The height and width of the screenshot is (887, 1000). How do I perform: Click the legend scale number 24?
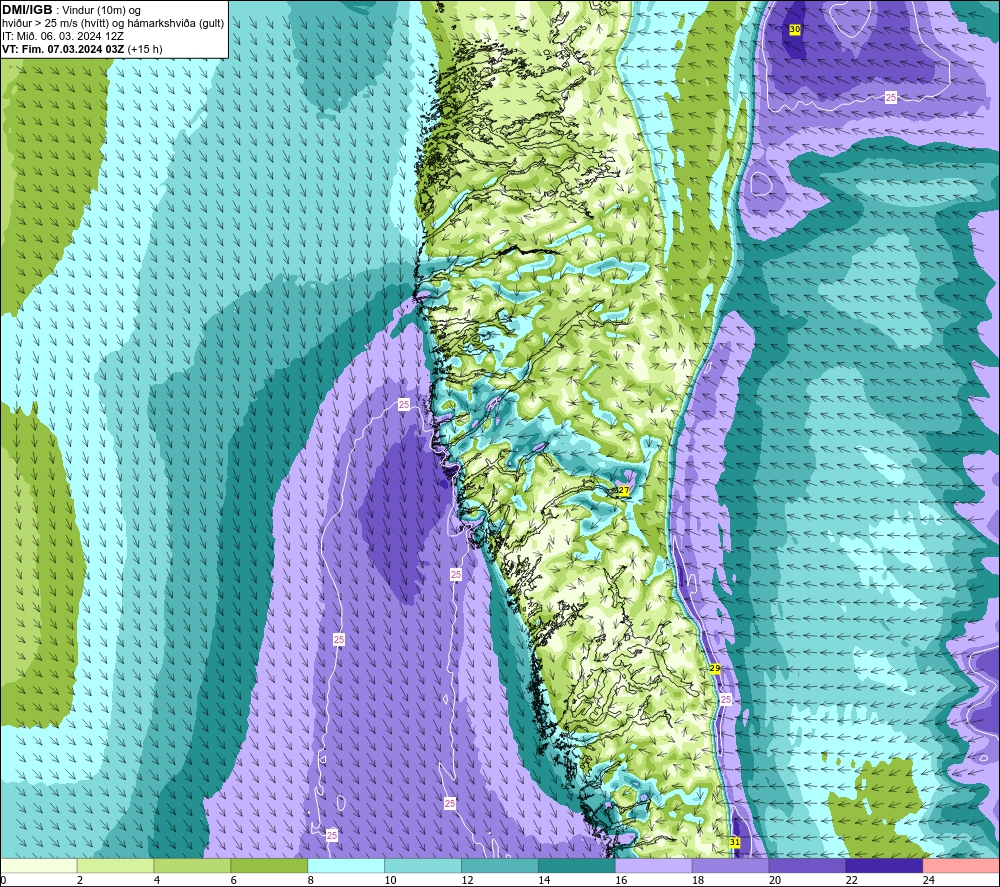929,880
